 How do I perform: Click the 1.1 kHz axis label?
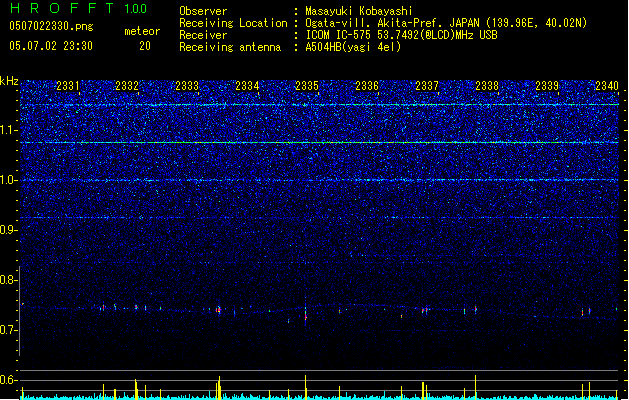pyautogui.click(x=9, y=130)
